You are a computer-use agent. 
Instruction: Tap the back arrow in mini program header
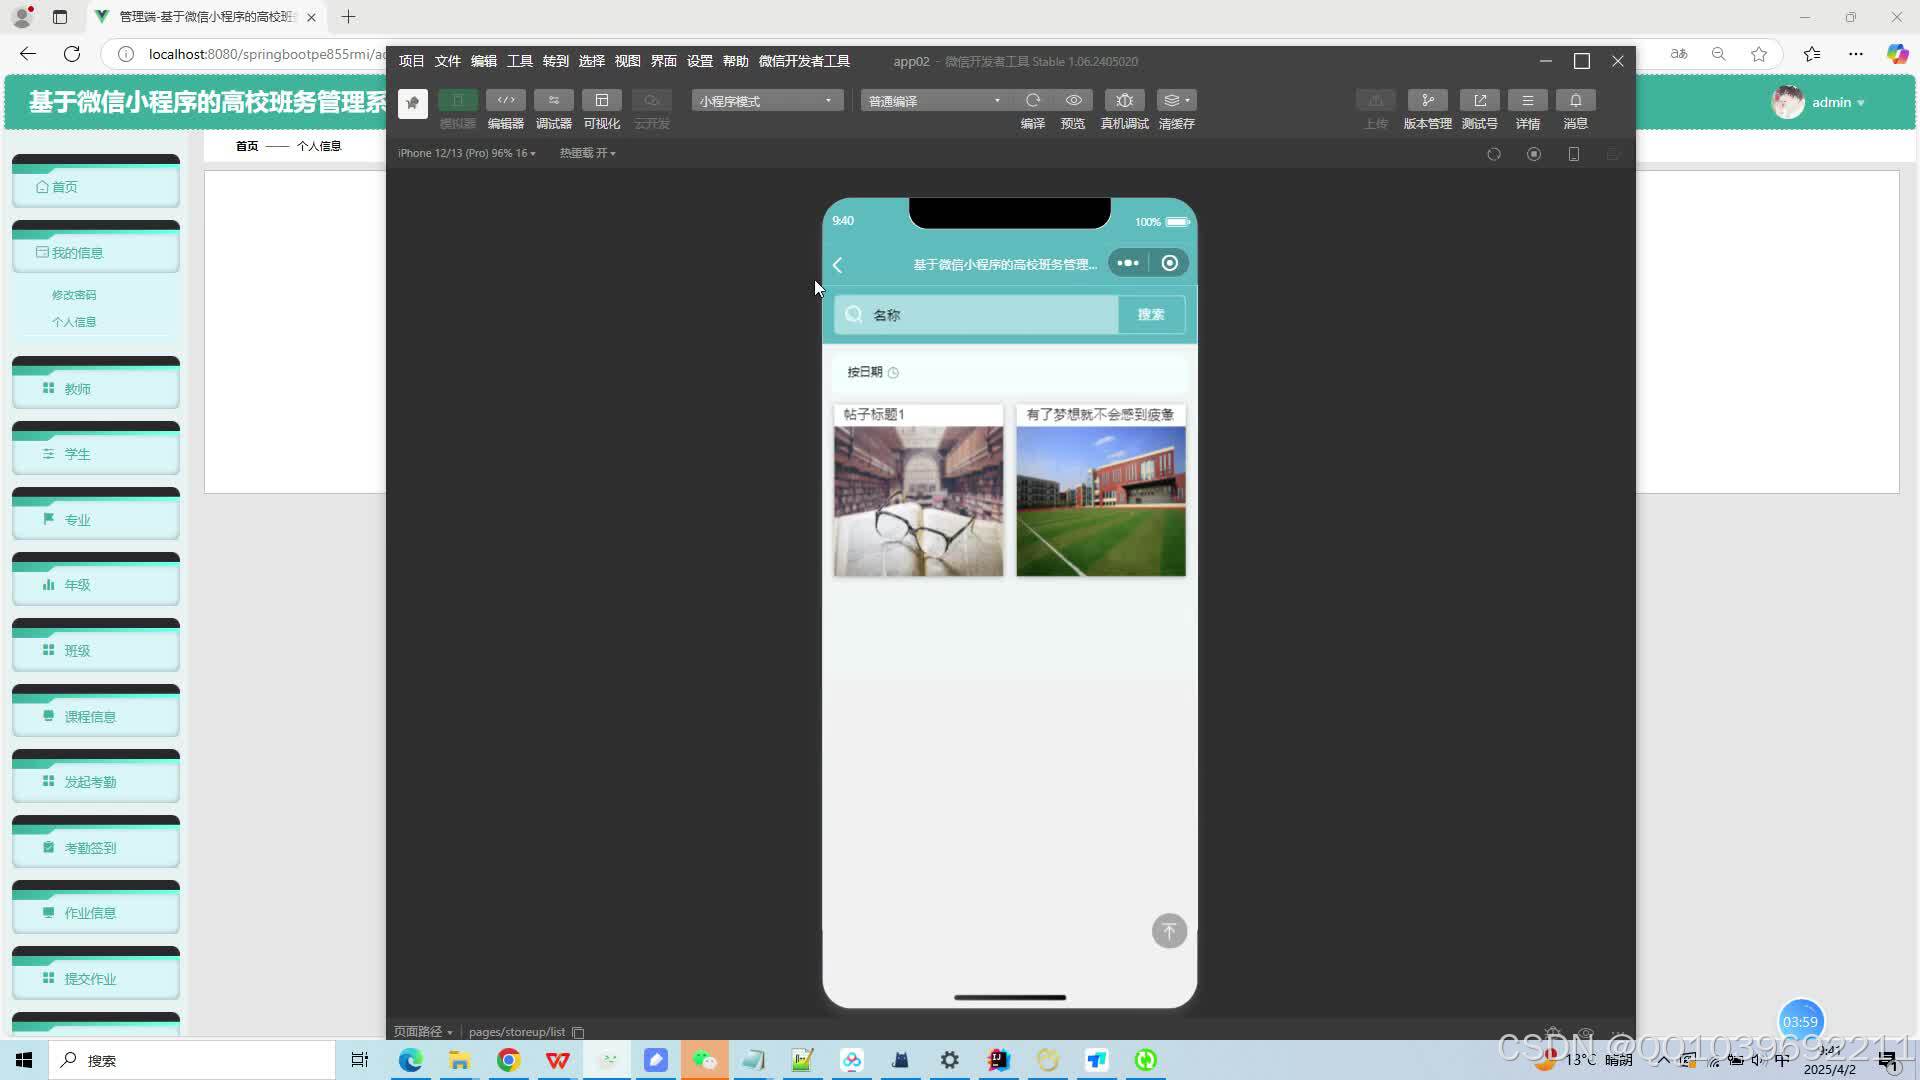pyautogui.click(x=838, y=265)
